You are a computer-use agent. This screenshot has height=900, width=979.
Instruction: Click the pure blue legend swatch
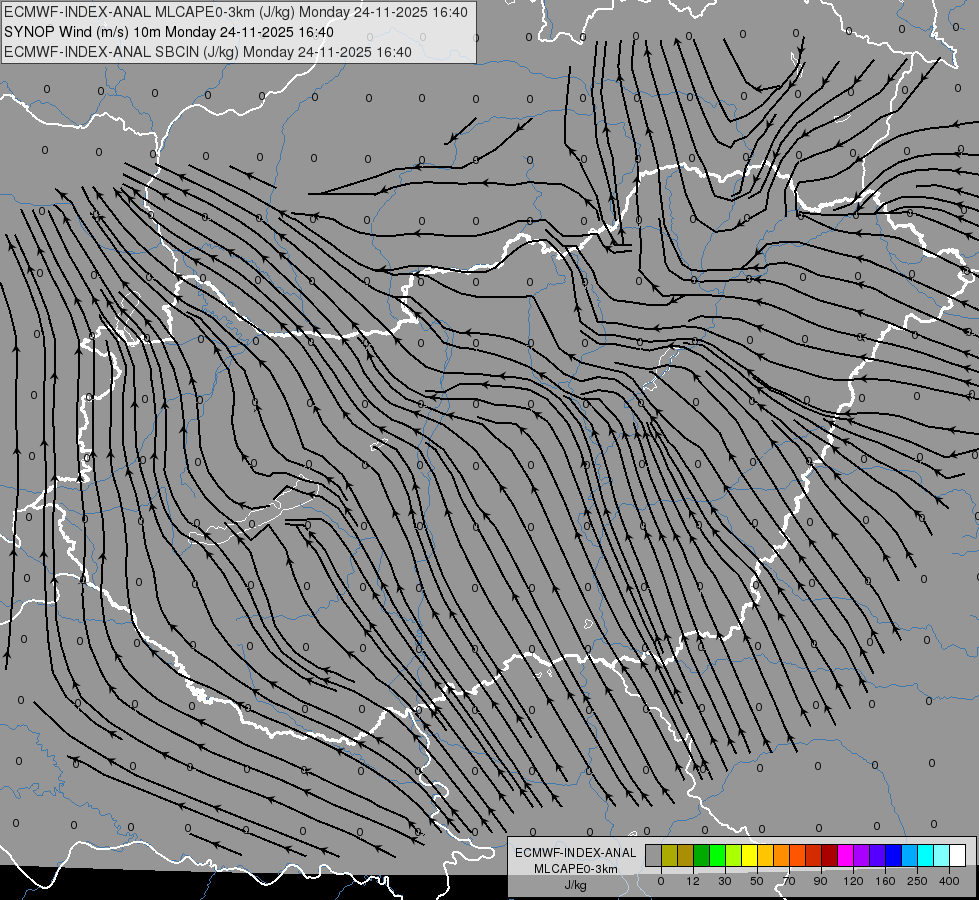coord(893,856)
